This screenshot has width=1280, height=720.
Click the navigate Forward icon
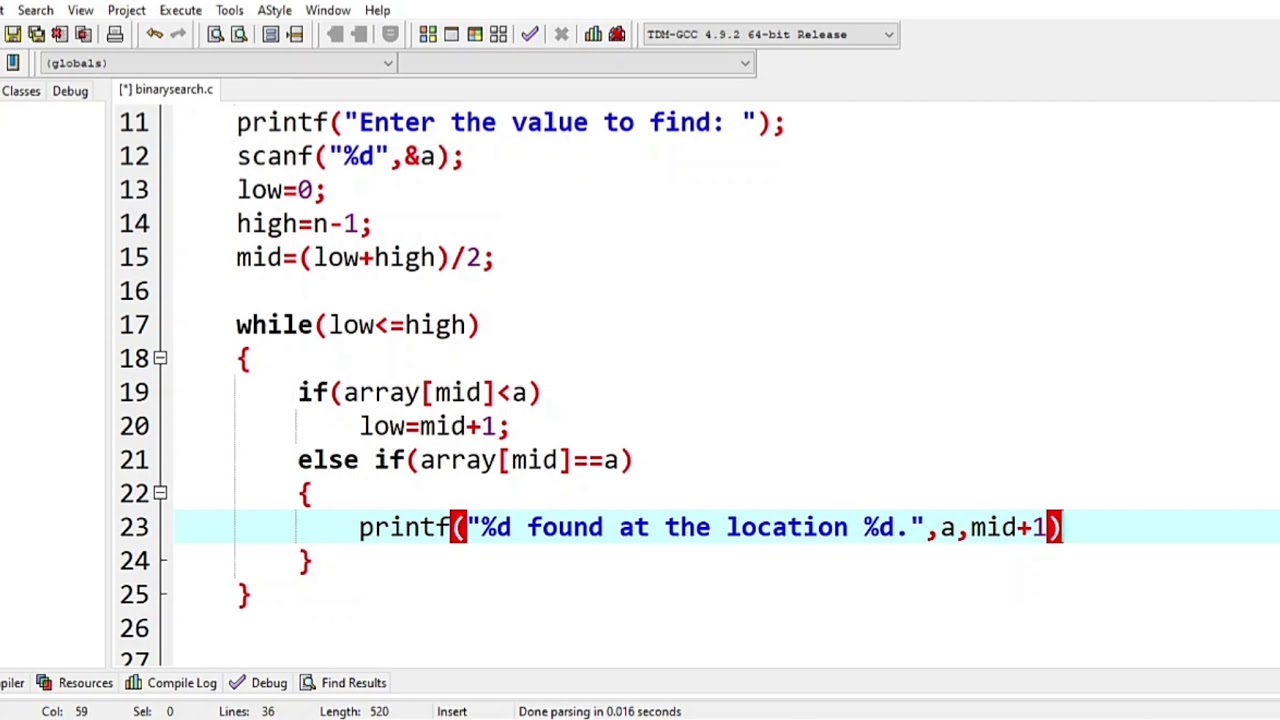point(359,34)
